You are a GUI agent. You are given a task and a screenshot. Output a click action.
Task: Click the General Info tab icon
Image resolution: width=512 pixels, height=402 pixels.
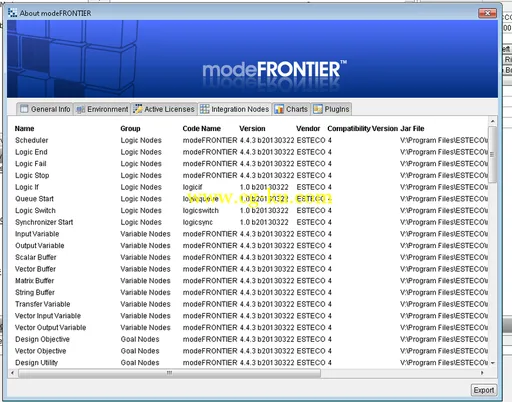(24, 109)
